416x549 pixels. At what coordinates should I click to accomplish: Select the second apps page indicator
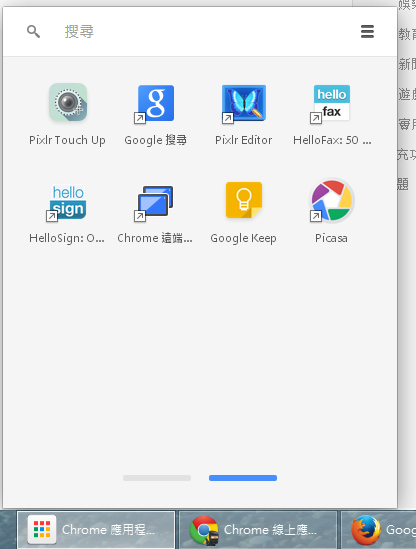(243, 478)
